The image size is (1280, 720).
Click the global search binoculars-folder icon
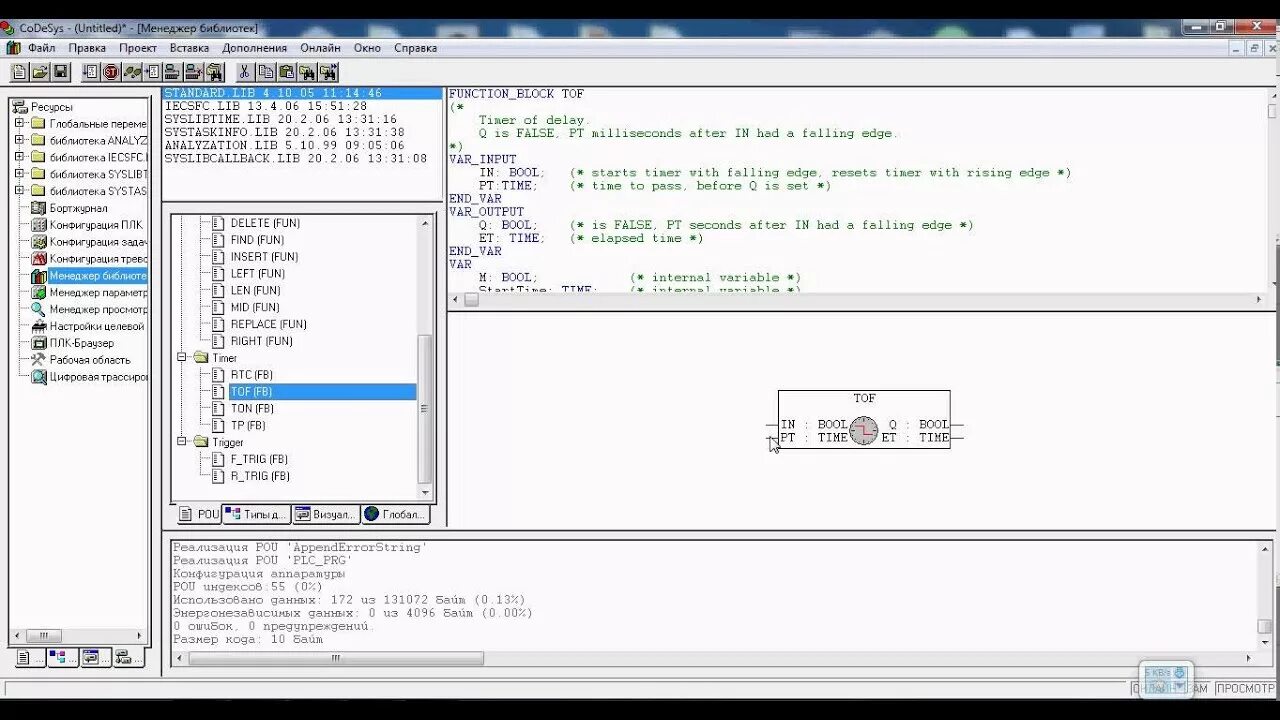[214, 72]
